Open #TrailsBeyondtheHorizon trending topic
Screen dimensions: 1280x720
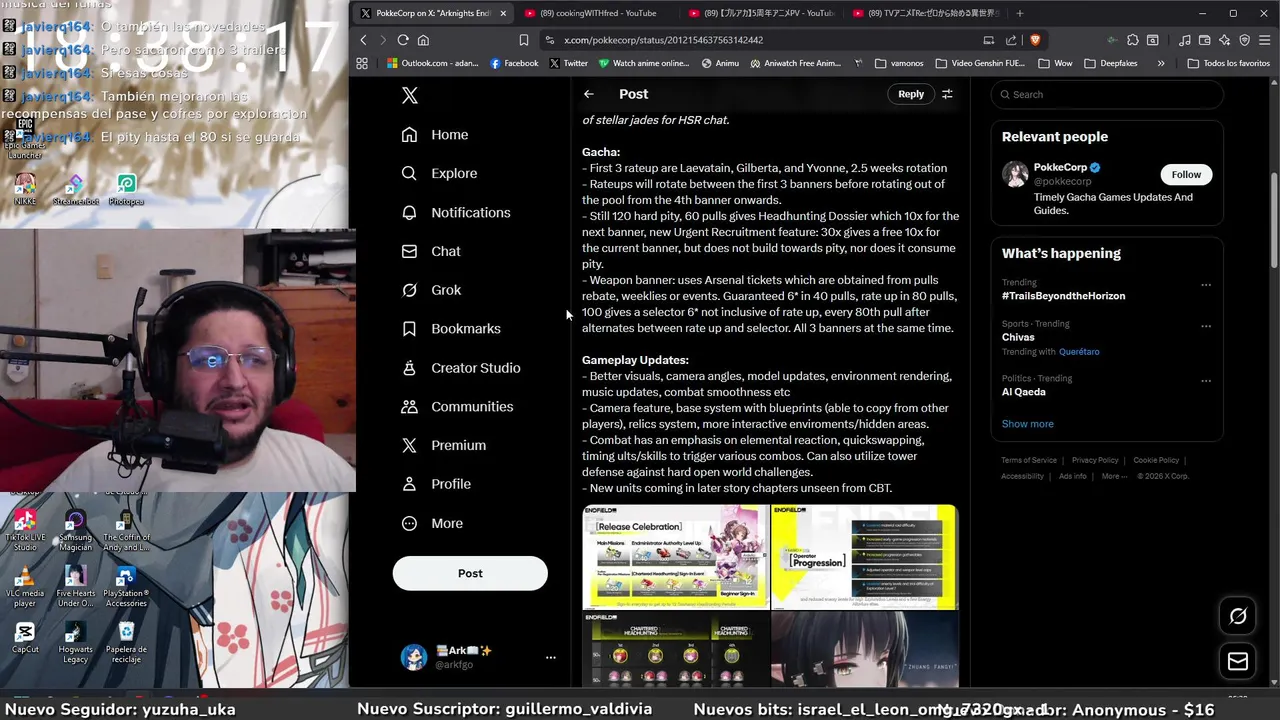coord(1063,296)
